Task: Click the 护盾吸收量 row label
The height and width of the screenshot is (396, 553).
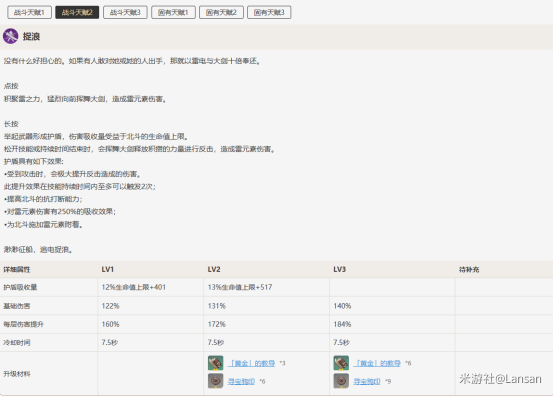Action: pyautogui.click(x=20, y=287)
